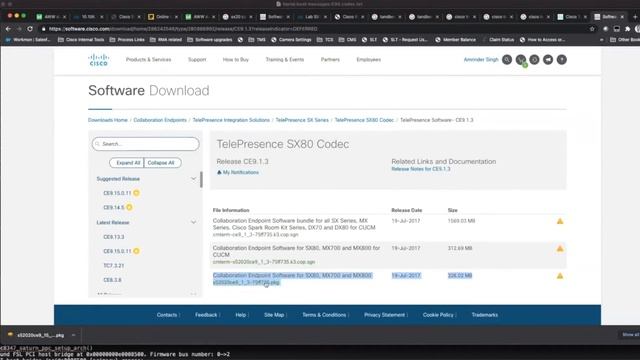Open the shopping cart icon in header
The height and width of the screenshot is (360, 640).
pyautogui.click(x=521, y=60)
